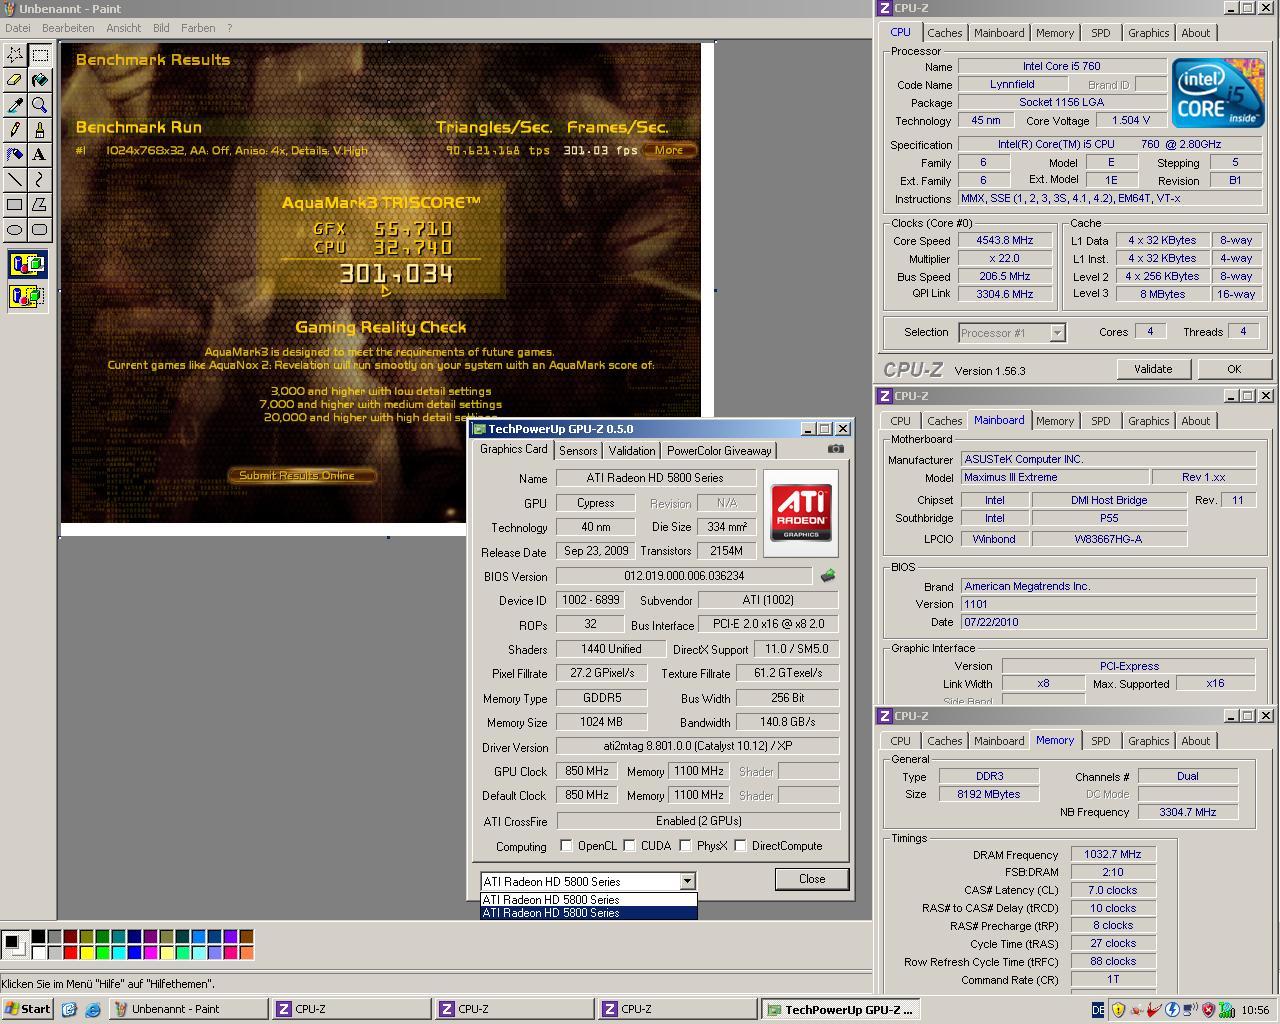Open the red shield alert tray icon
The width and height of the screenshot is (1280, 1024).
[x=1208, y=1010]
